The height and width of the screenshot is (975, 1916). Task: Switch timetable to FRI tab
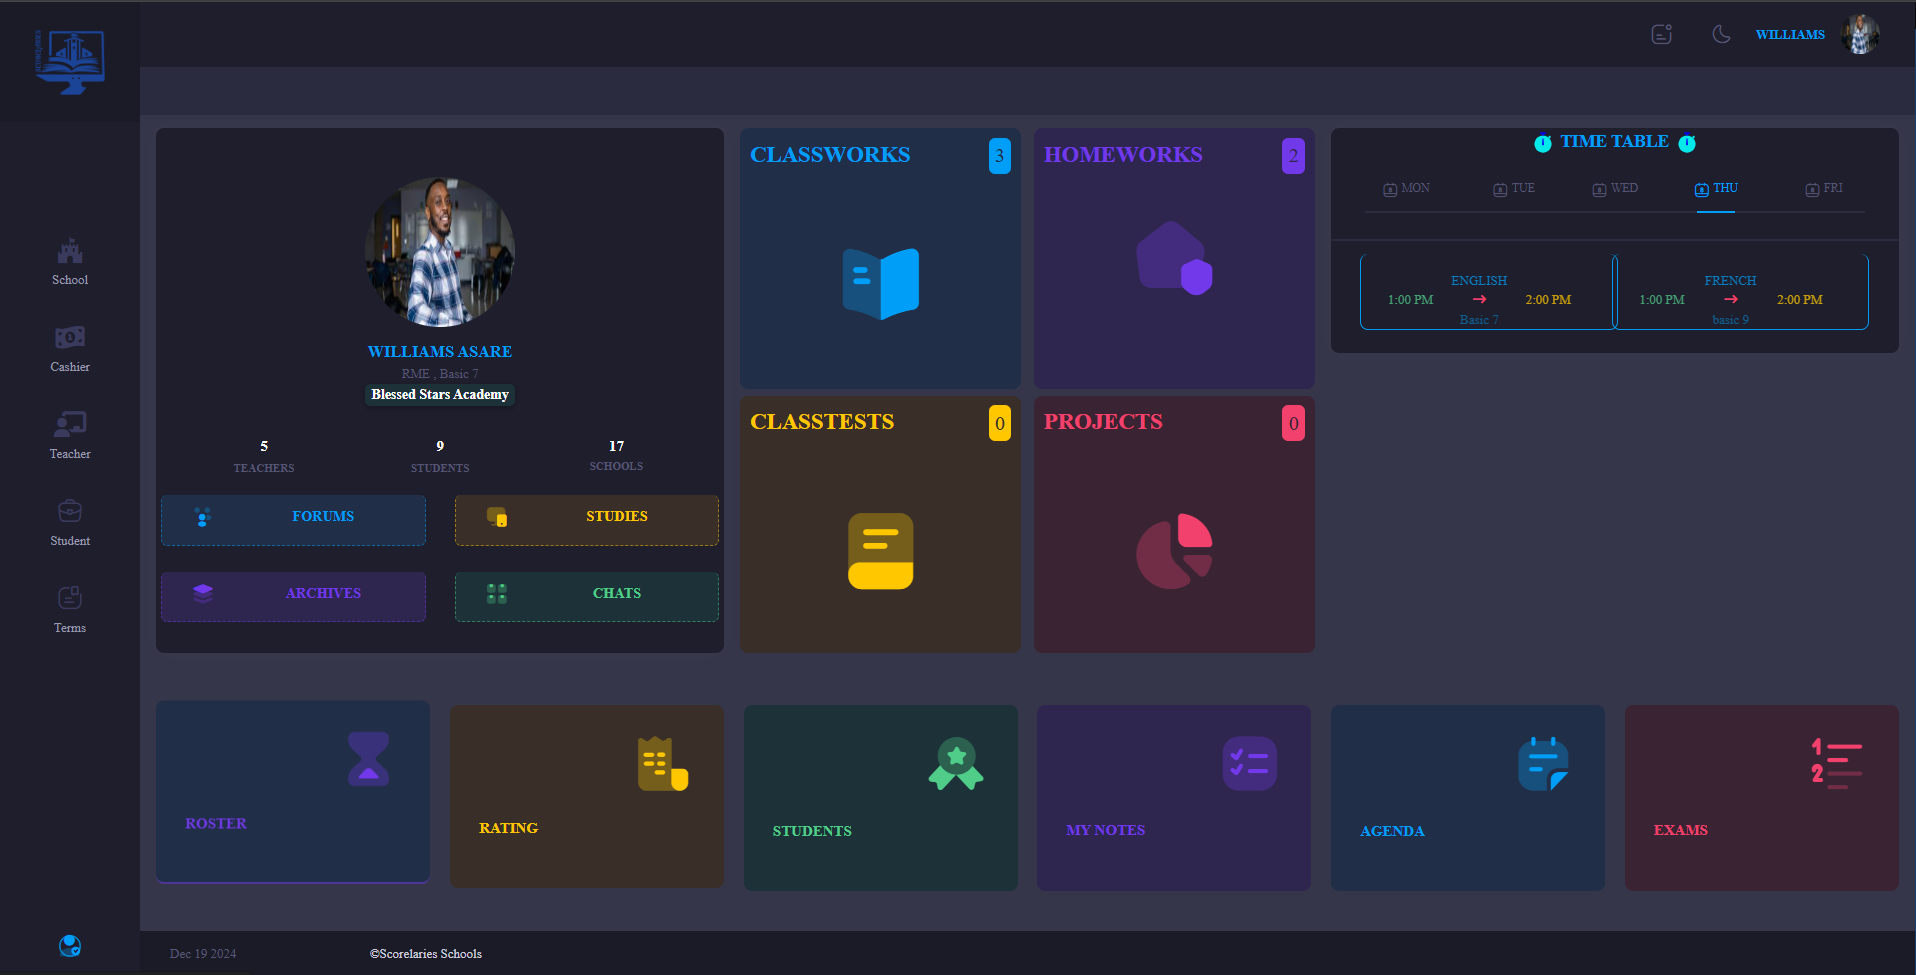[1823, 189]
